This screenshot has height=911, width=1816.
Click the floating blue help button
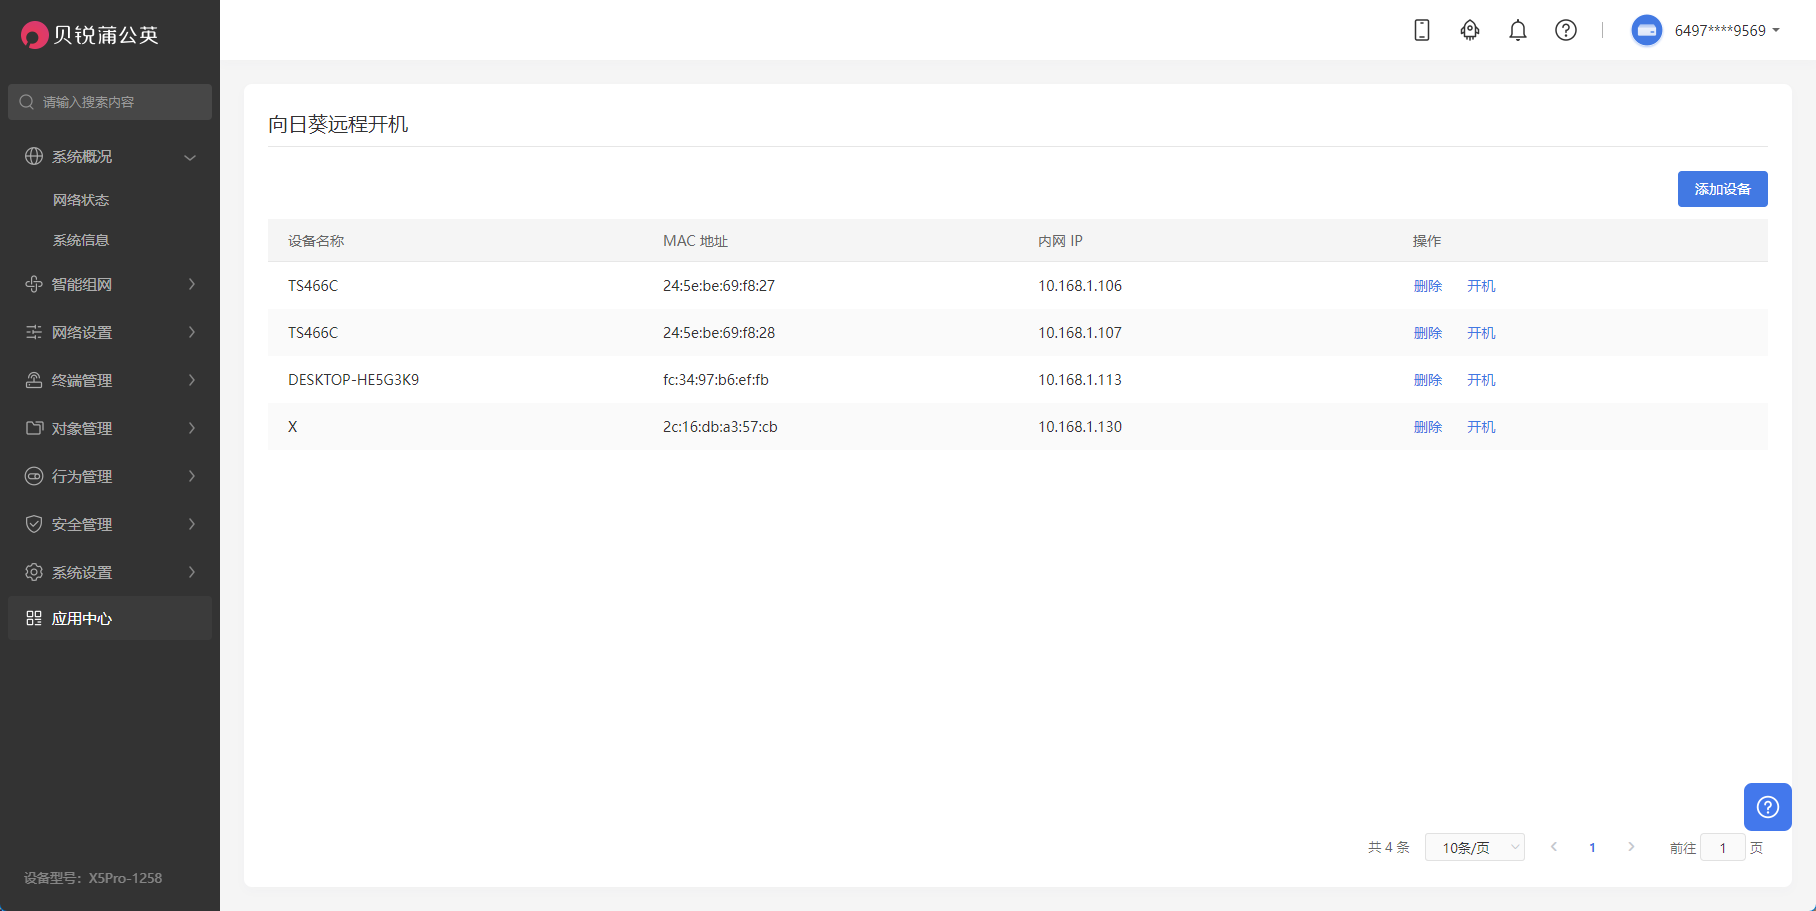1767,806
